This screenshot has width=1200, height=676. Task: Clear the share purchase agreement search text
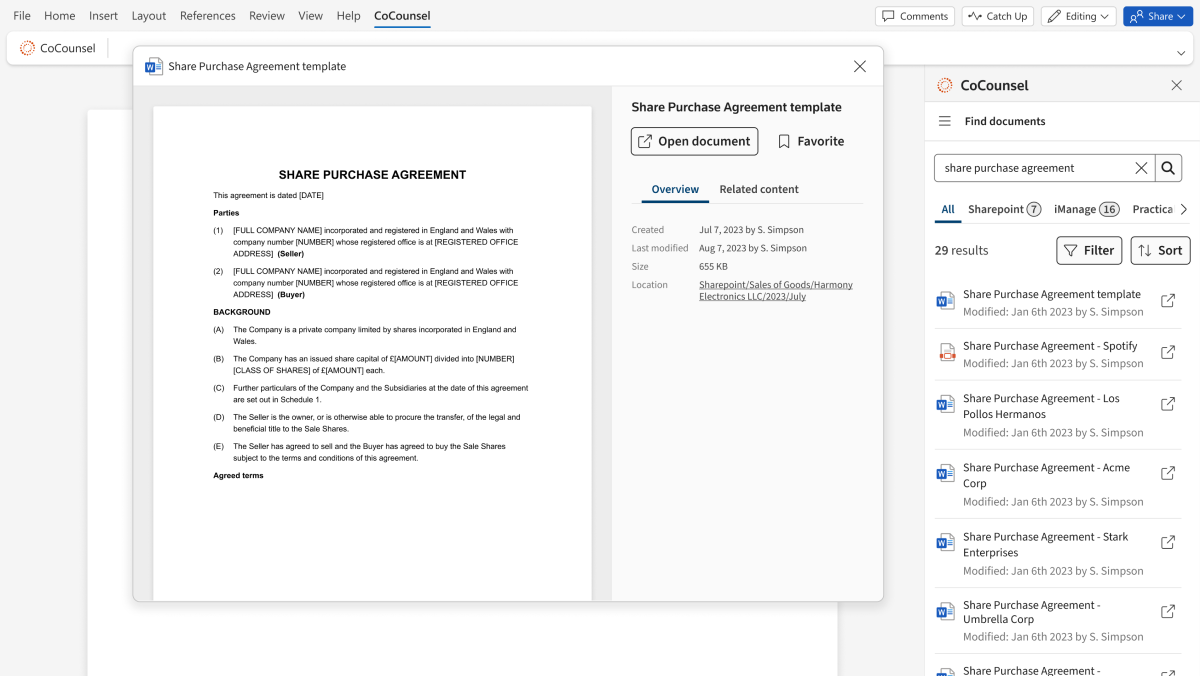[1141, 168]
